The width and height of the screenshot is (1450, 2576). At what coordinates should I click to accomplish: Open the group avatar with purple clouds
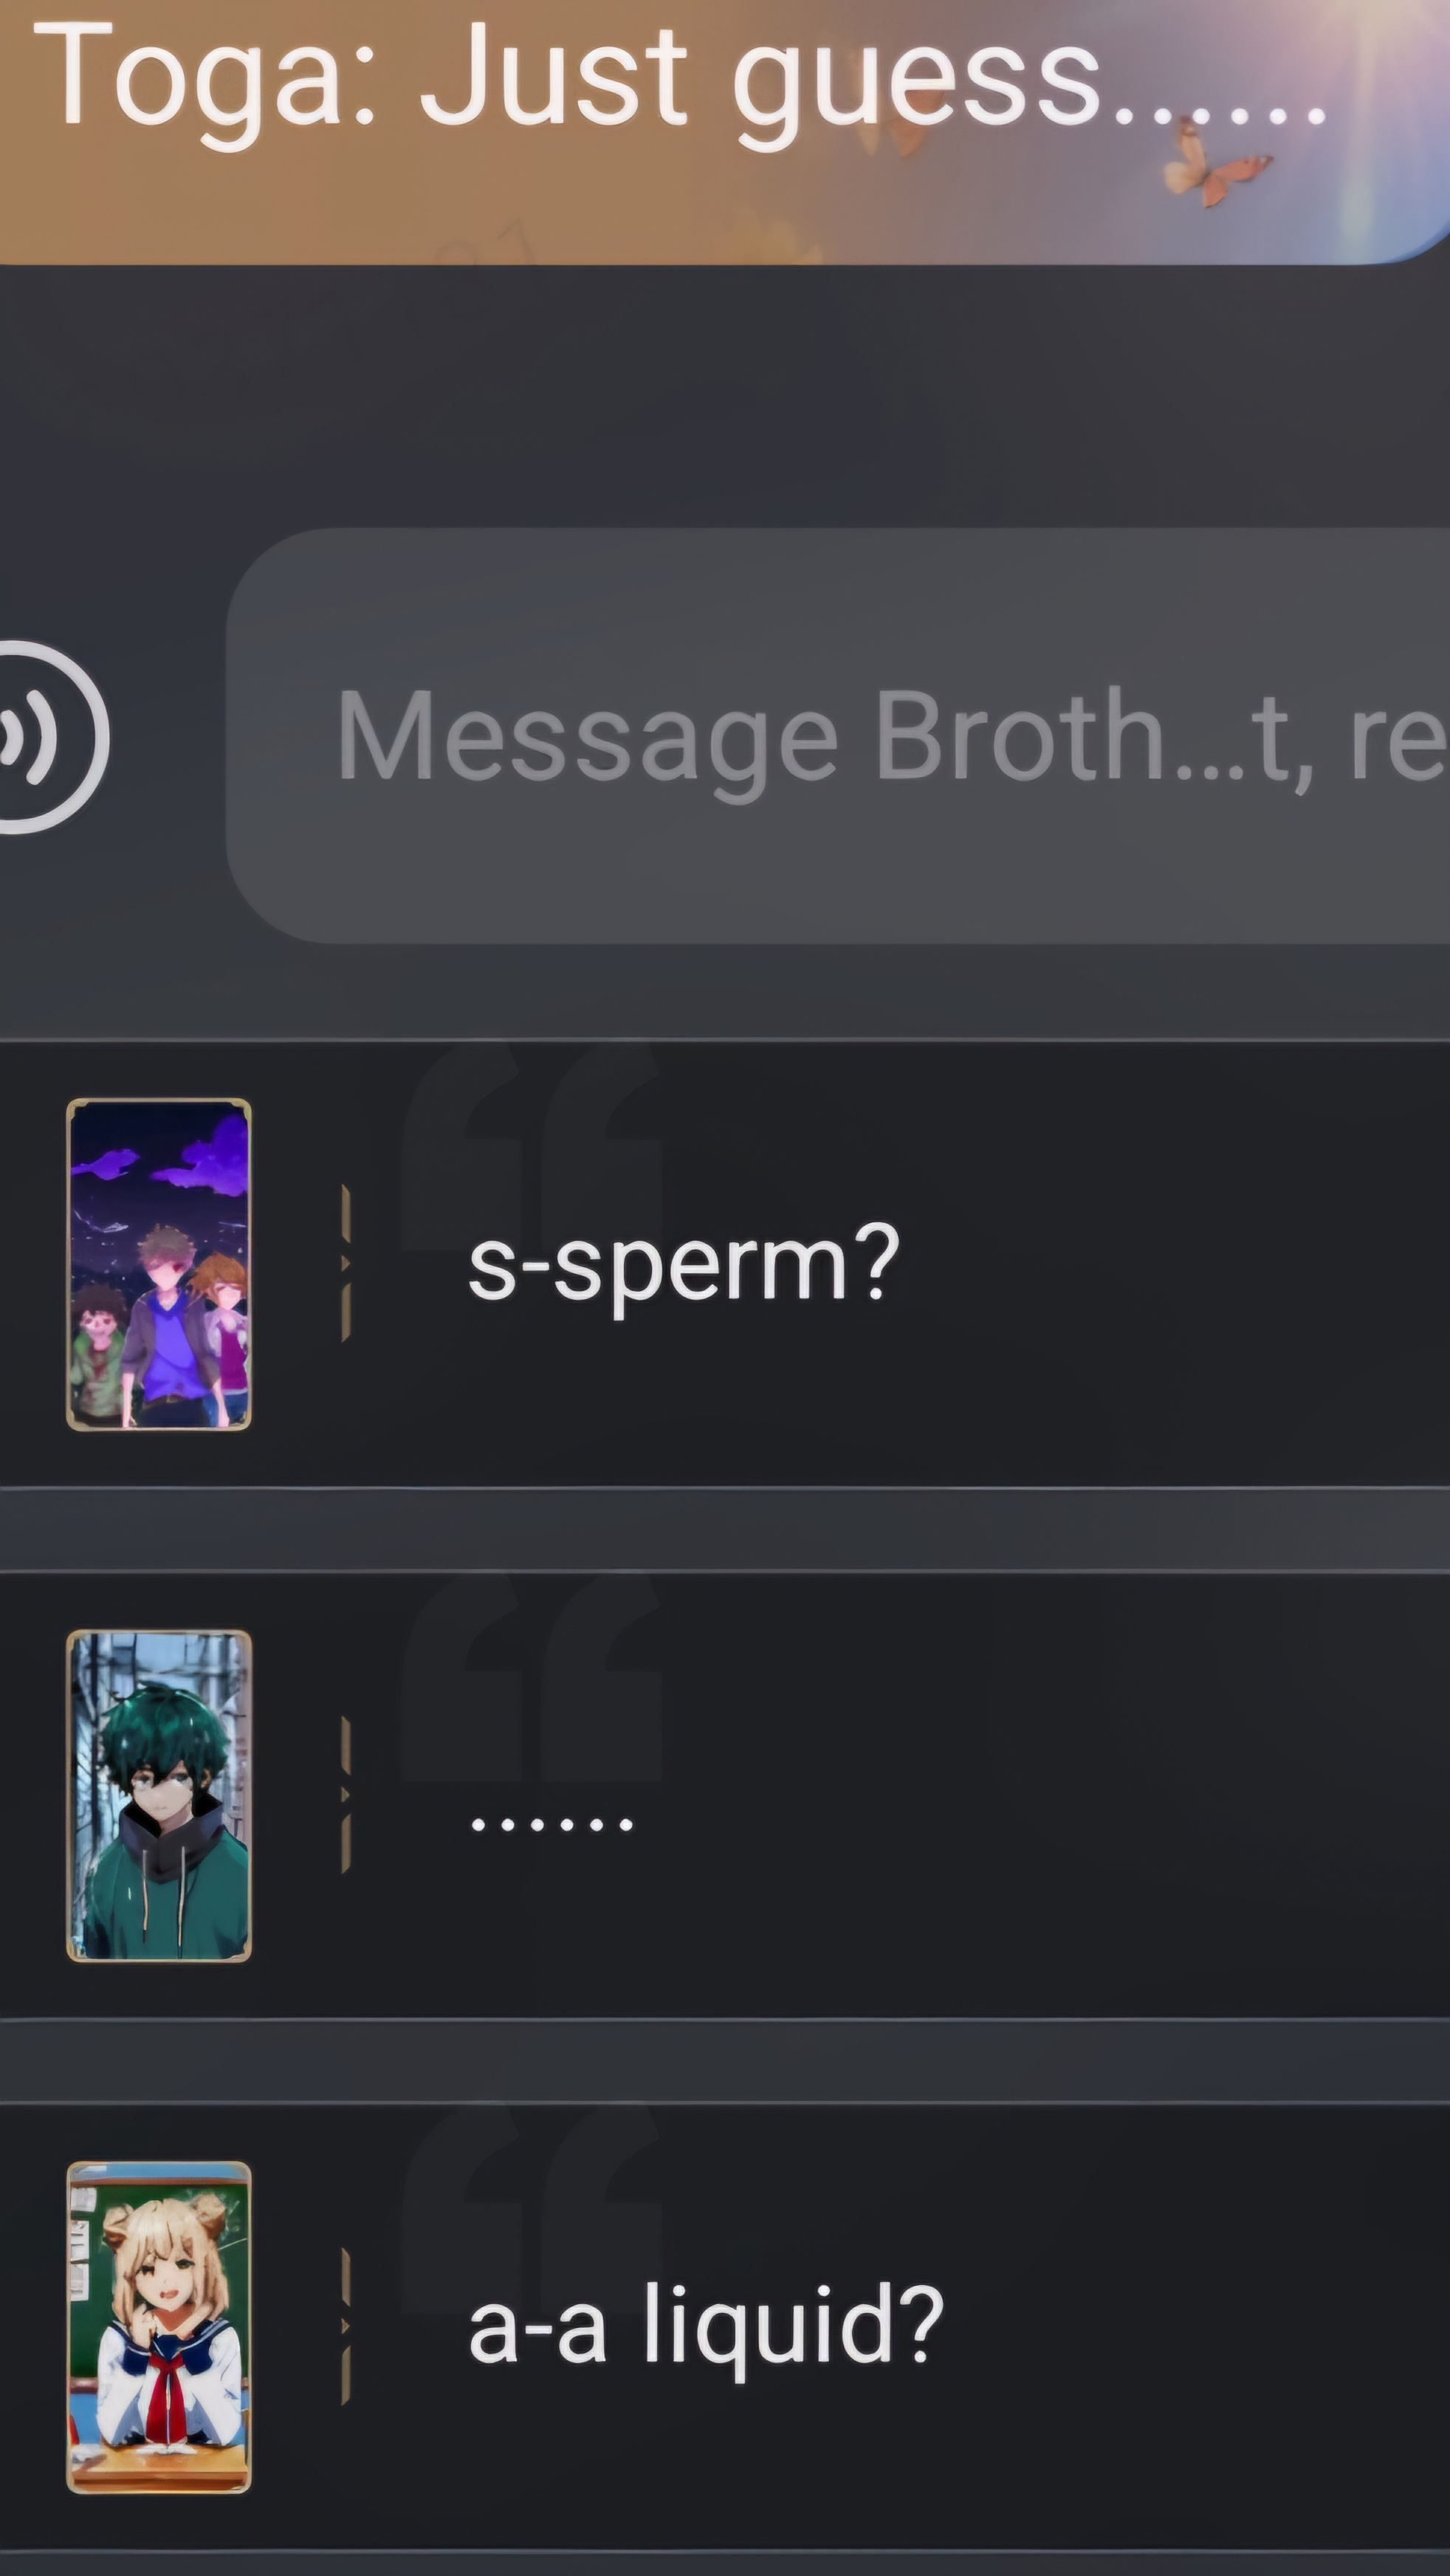(x=159, y=1265)
